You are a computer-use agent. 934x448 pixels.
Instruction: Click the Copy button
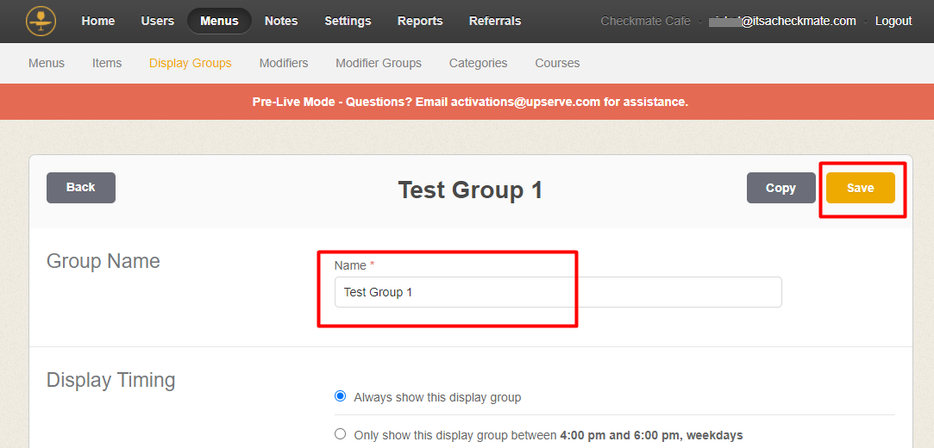coord(781,188)
